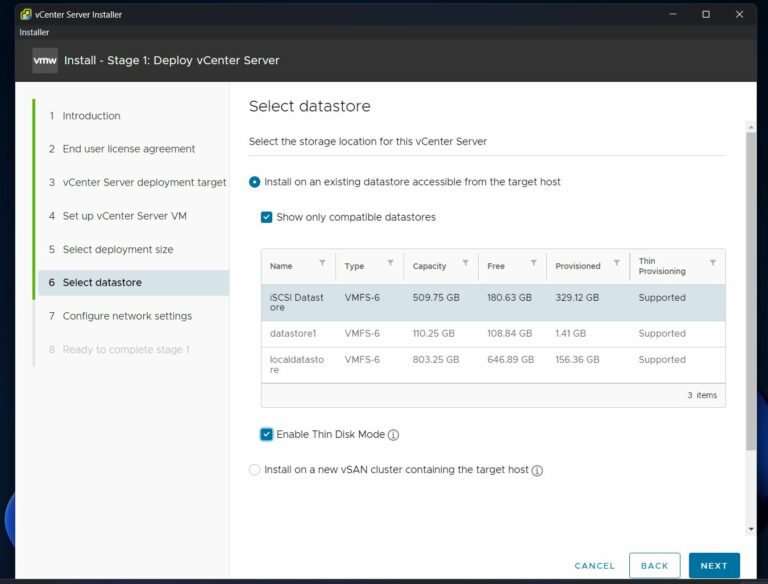This screenshot has height=584, width=768.
Task: Click the CANCEL button
Action: click(595, 566)
